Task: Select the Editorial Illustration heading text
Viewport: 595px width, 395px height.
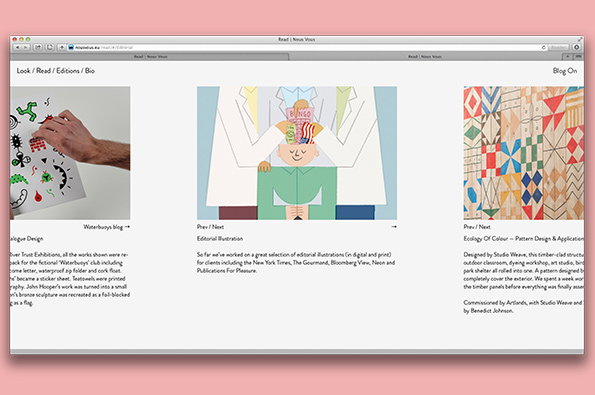Action: click(220, 239)
